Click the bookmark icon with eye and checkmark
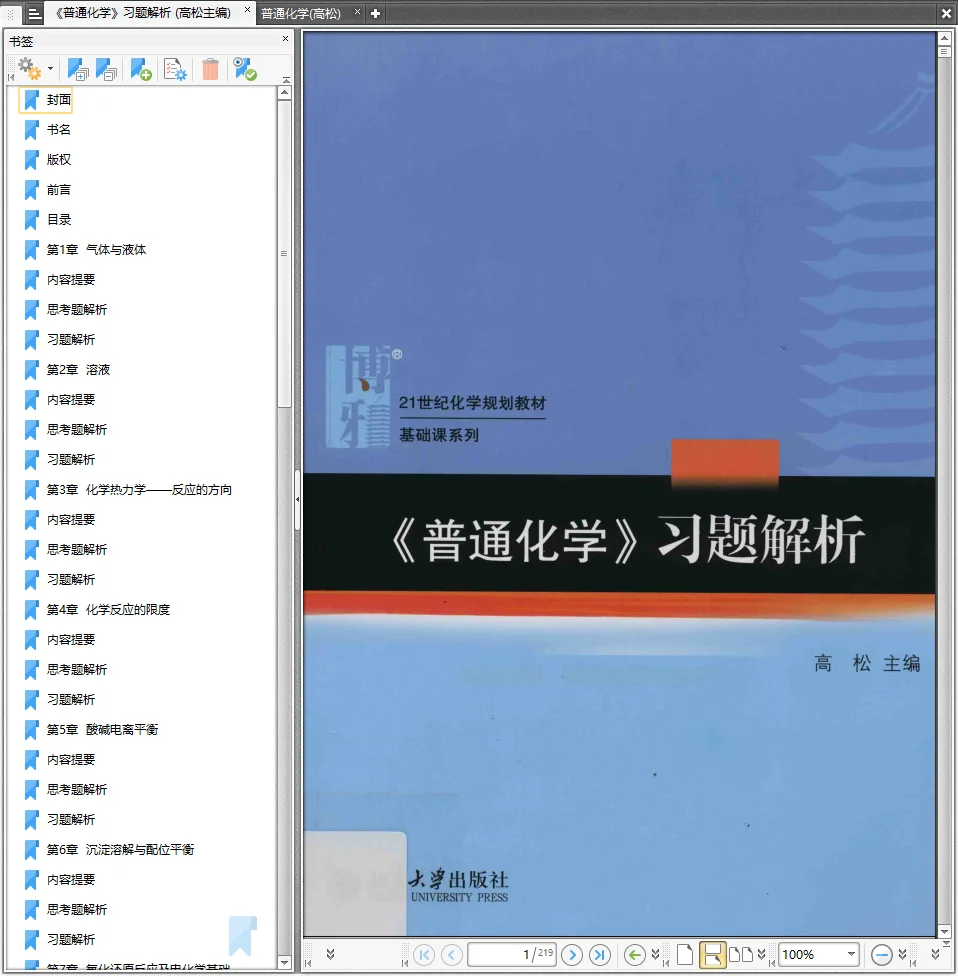 tap(245, 69)
